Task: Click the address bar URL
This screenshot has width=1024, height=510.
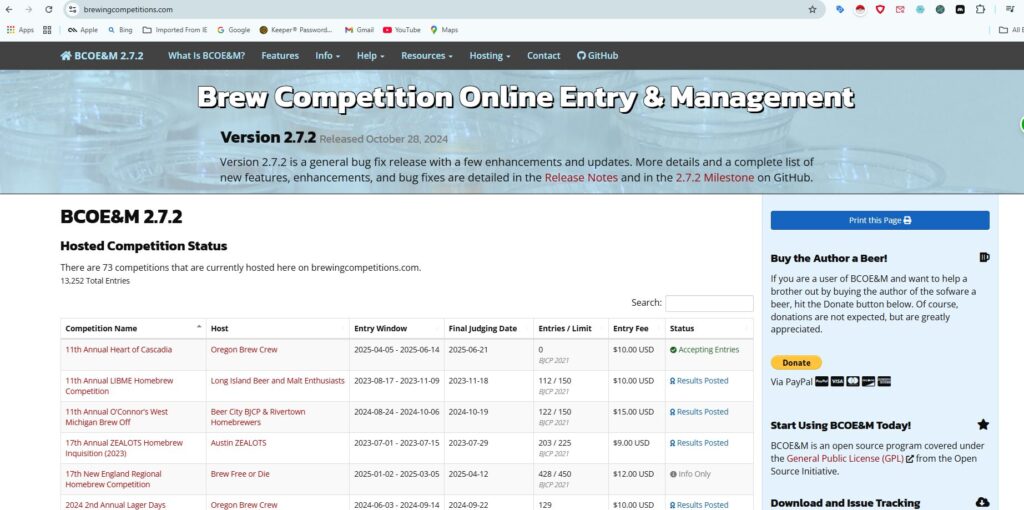Action: coord(128,10)
